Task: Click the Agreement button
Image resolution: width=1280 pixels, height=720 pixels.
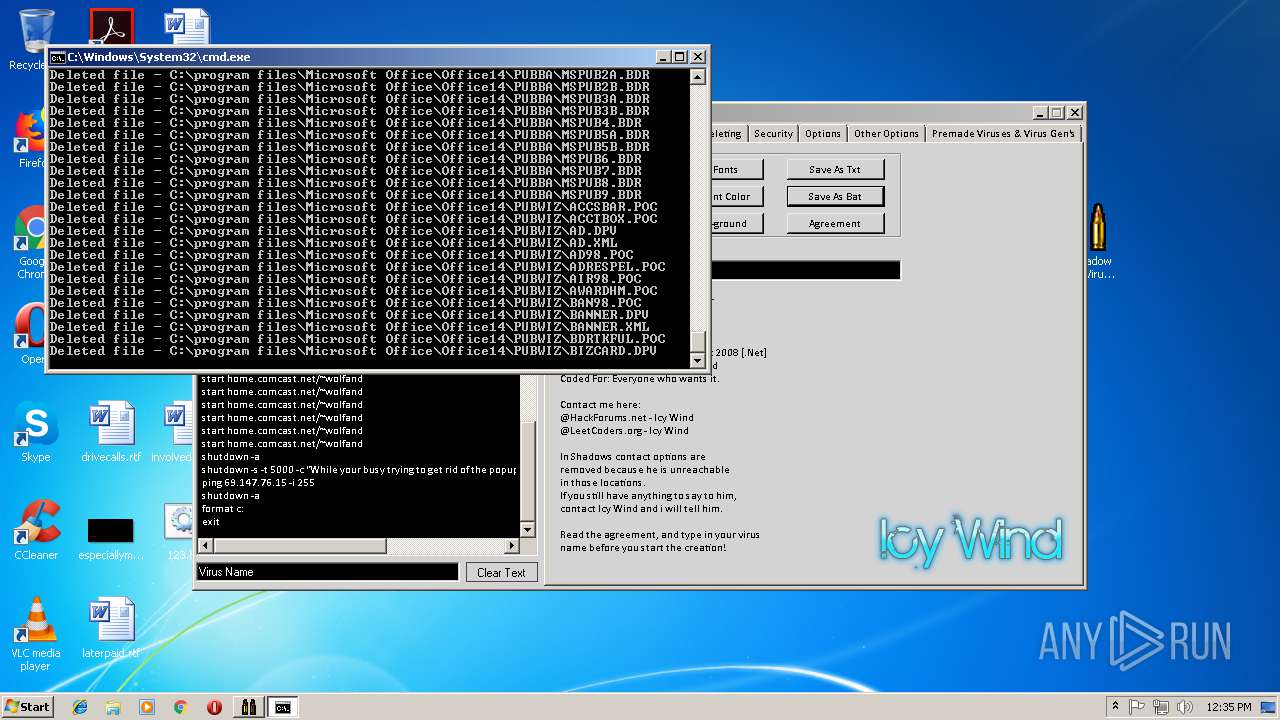Action: (835, 224)
